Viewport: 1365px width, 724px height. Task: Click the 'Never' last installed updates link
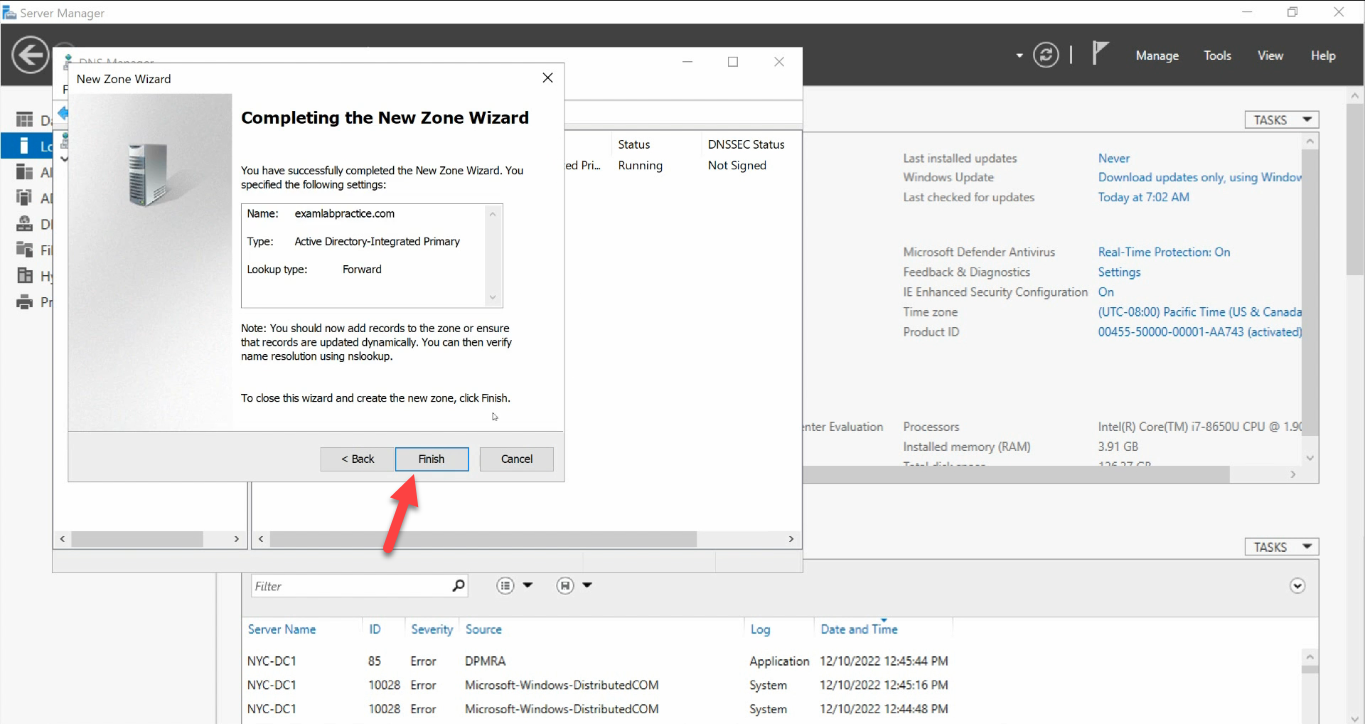coord(1114,158)
